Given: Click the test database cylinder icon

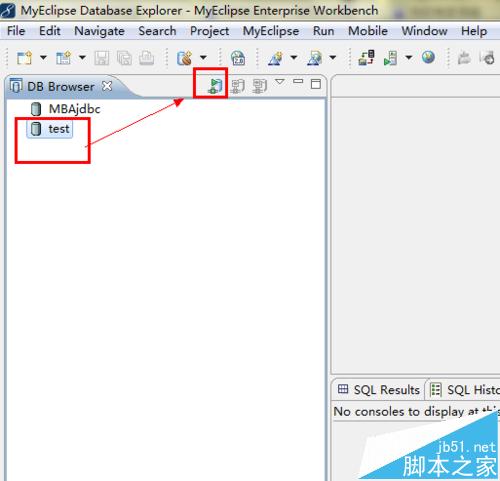Looking at the screenshot, I should tap(36, 129).
